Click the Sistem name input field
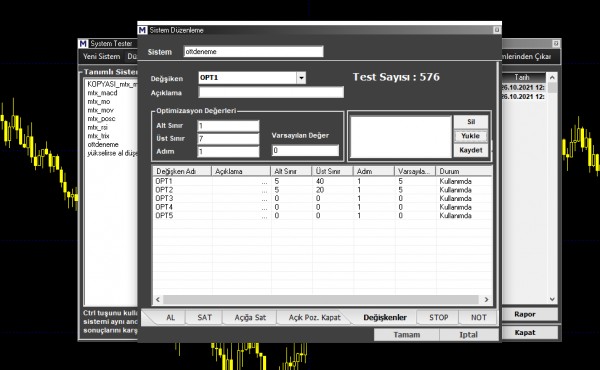 (x=253, y=52)
